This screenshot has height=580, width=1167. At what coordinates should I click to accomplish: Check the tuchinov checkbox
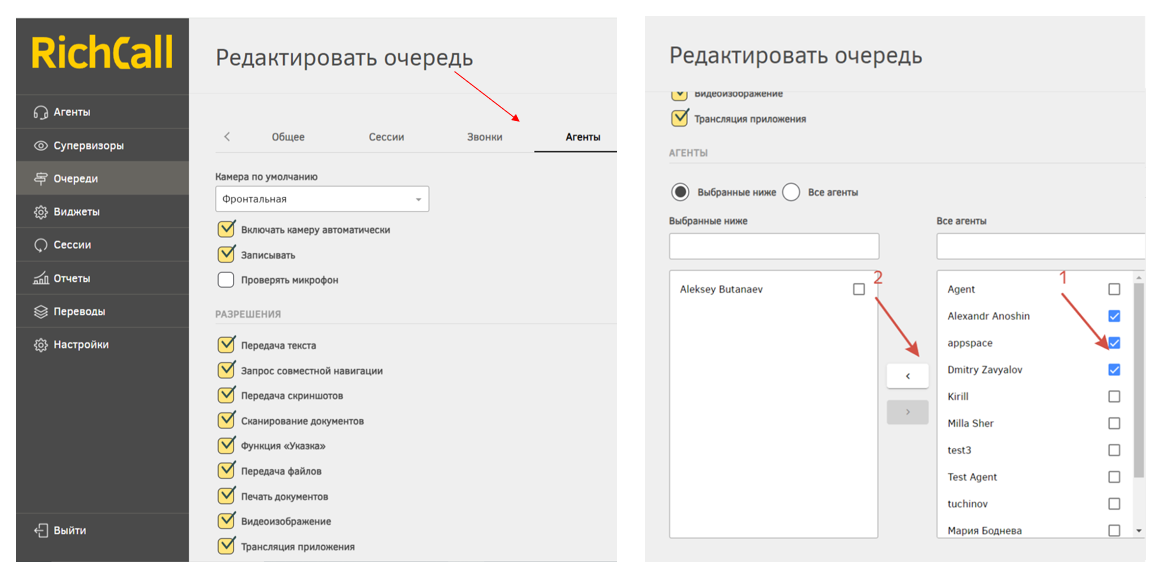1114,503
